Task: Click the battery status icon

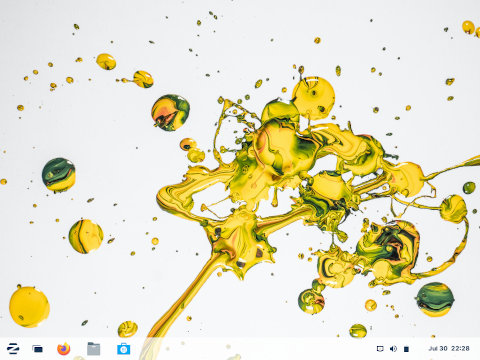Action: coord(406,349)
